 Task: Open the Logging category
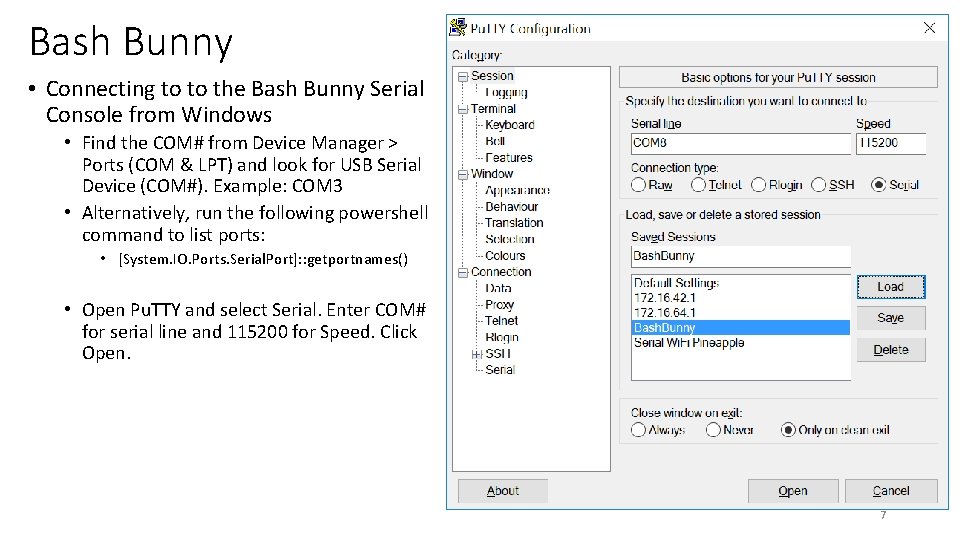[x=506, y=92]
